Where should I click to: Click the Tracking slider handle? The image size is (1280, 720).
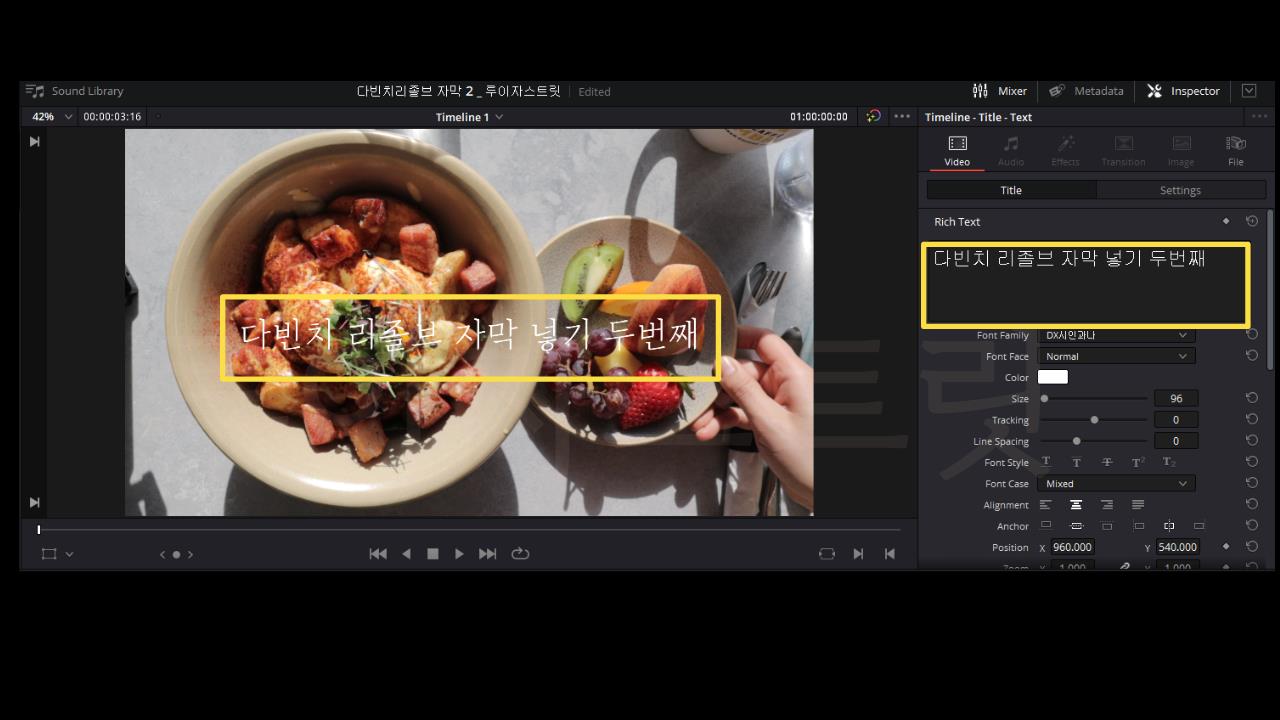click(x=1094, y=420)
